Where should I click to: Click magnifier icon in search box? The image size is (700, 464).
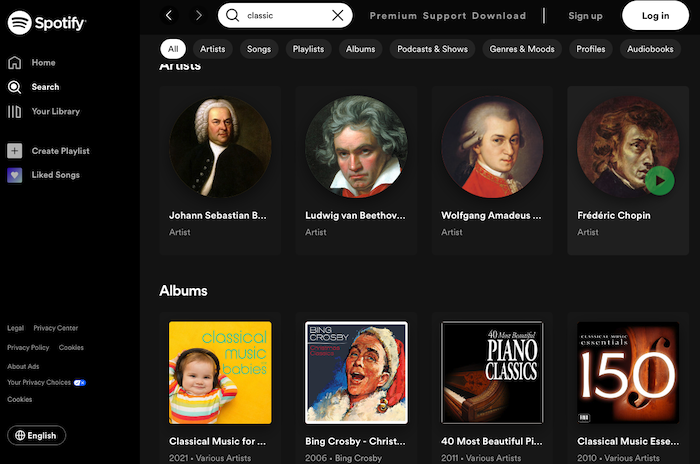[232, 15]
